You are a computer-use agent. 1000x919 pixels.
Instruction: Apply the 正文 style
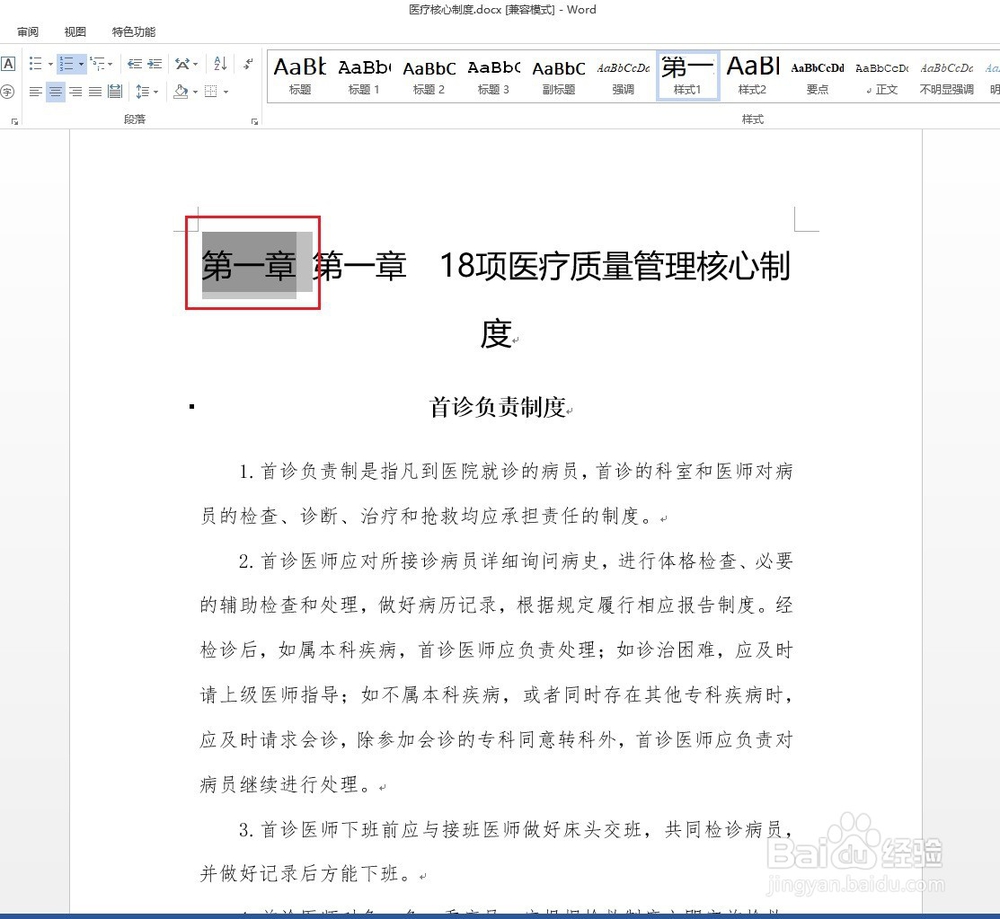pyautogui.click(x=882, y=76)
